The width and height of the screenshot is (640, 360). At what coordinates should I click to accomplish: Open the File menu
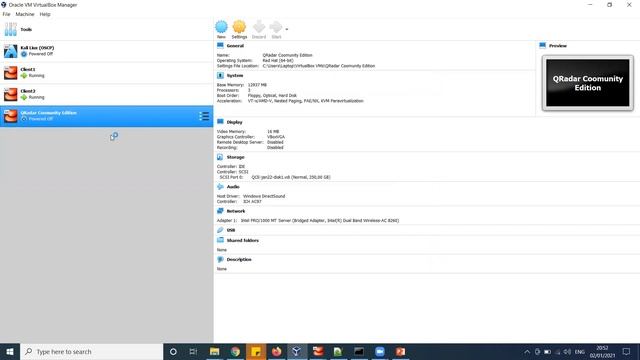(x=7, y=14)
